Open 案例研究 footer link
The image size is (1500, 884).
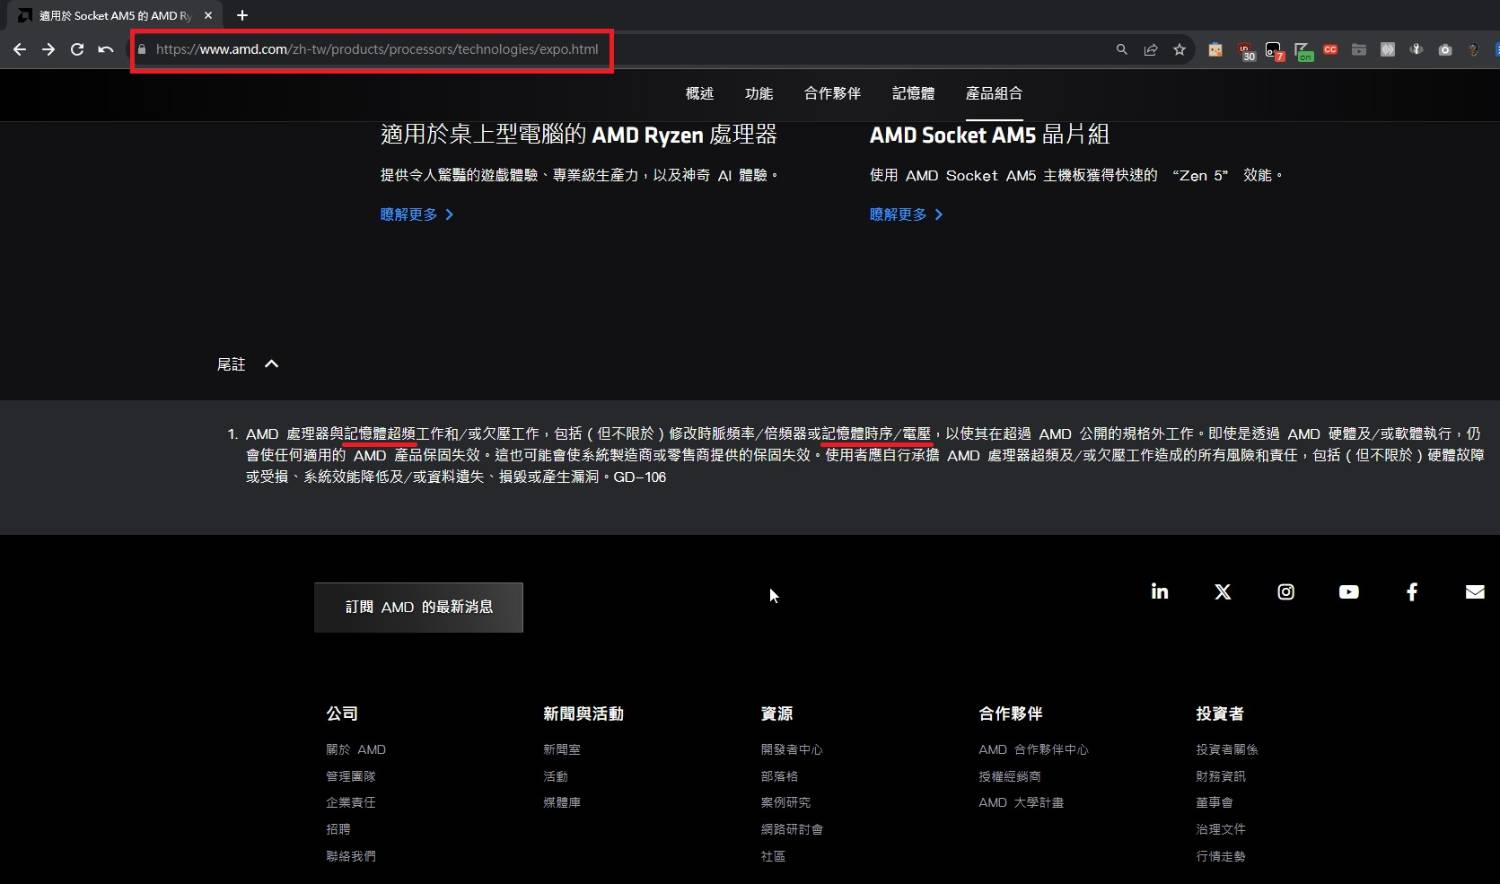click(x=785, y=802)
